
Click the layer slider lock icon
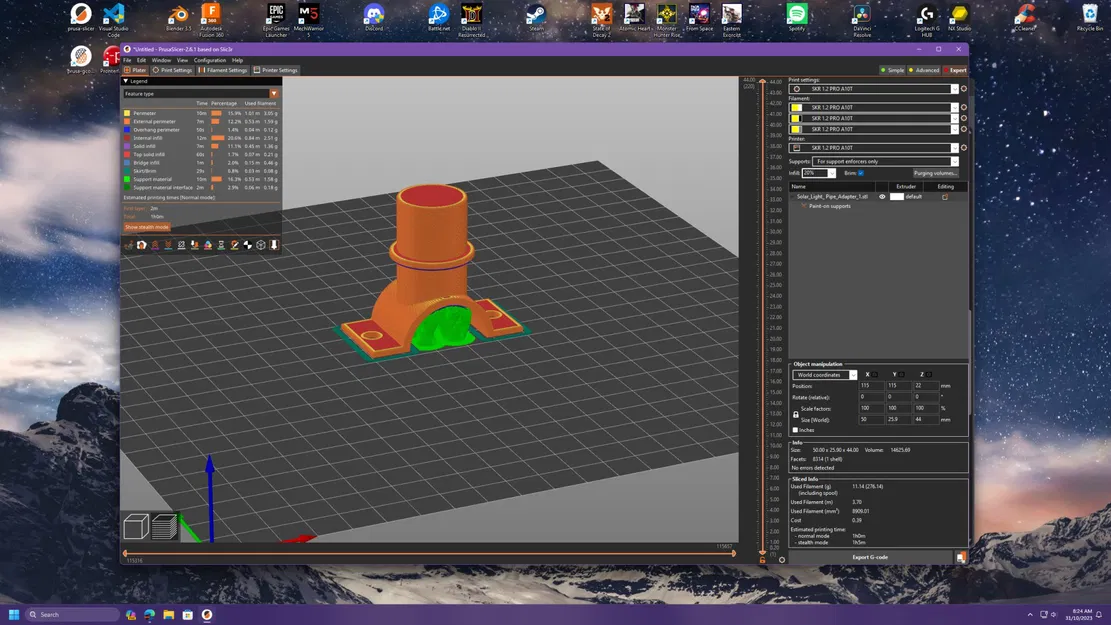[762, 560]
